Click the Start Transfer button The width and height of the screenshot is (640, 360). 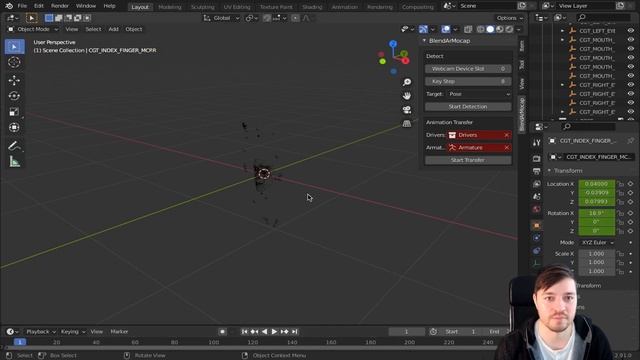tap(468, 160)
